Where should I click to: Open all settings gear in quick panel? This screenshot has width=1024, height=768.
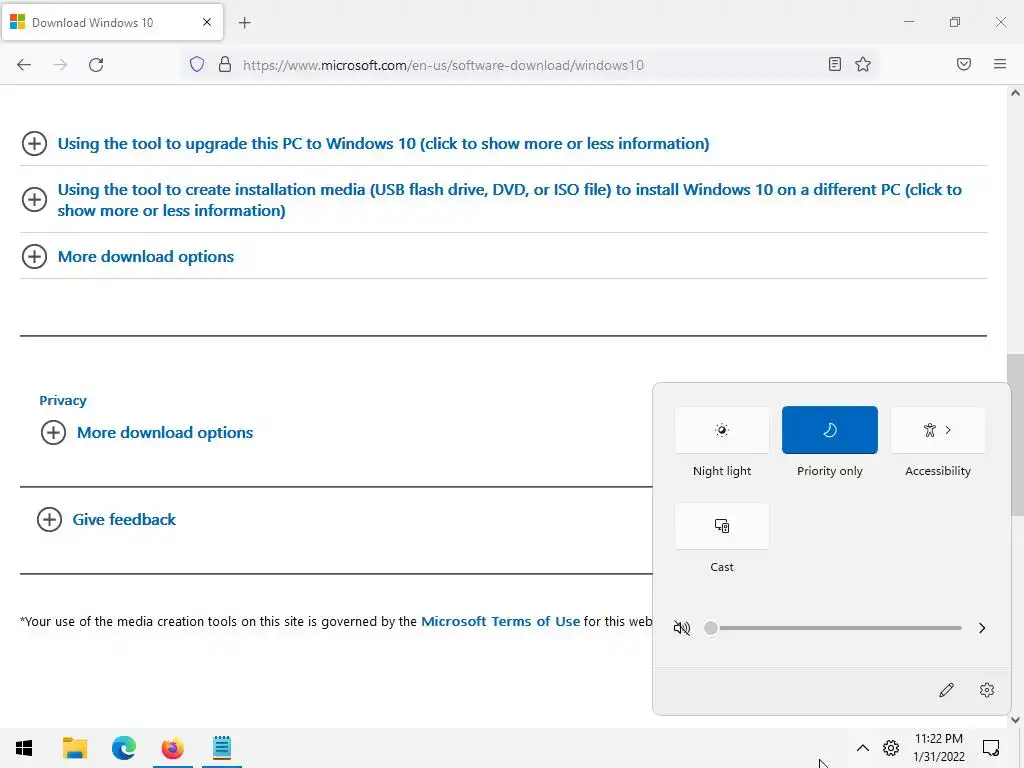tap(987, 690)
